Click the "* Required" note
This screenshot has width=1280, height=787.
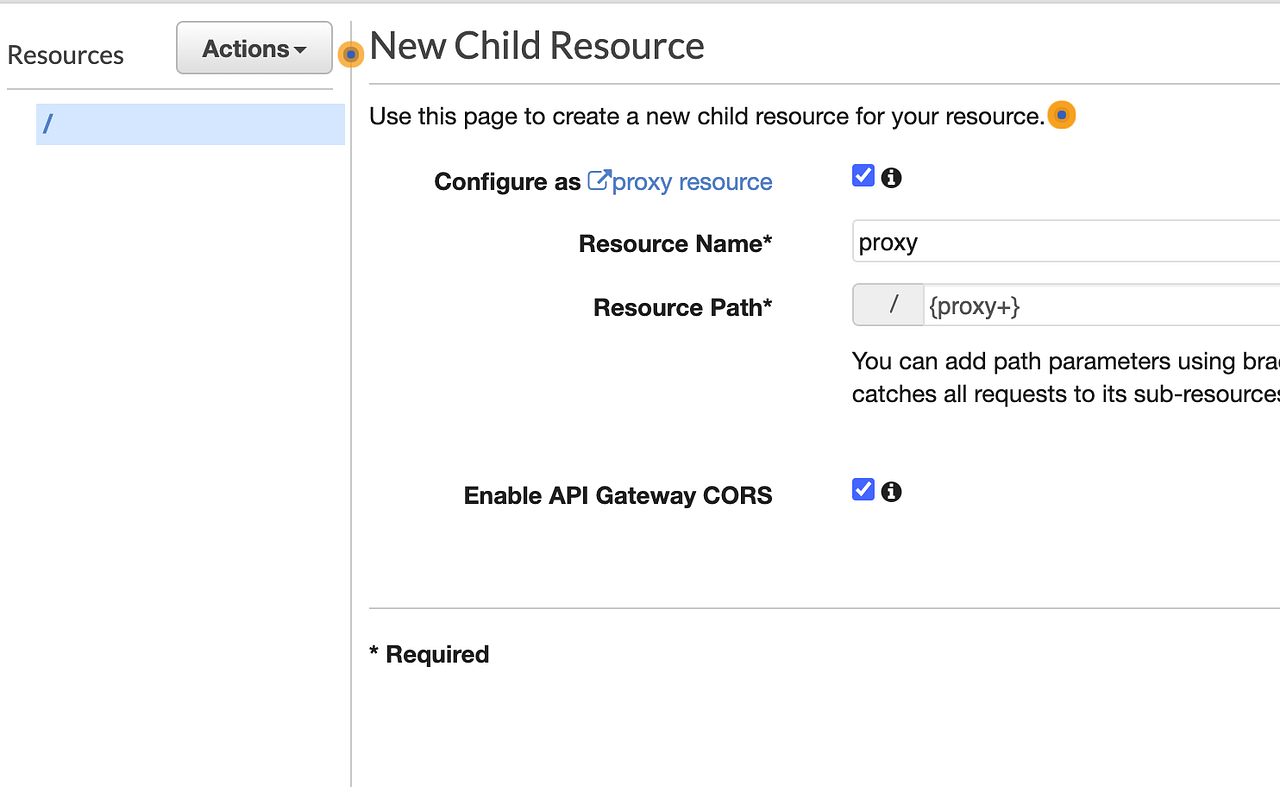point(429,655)
